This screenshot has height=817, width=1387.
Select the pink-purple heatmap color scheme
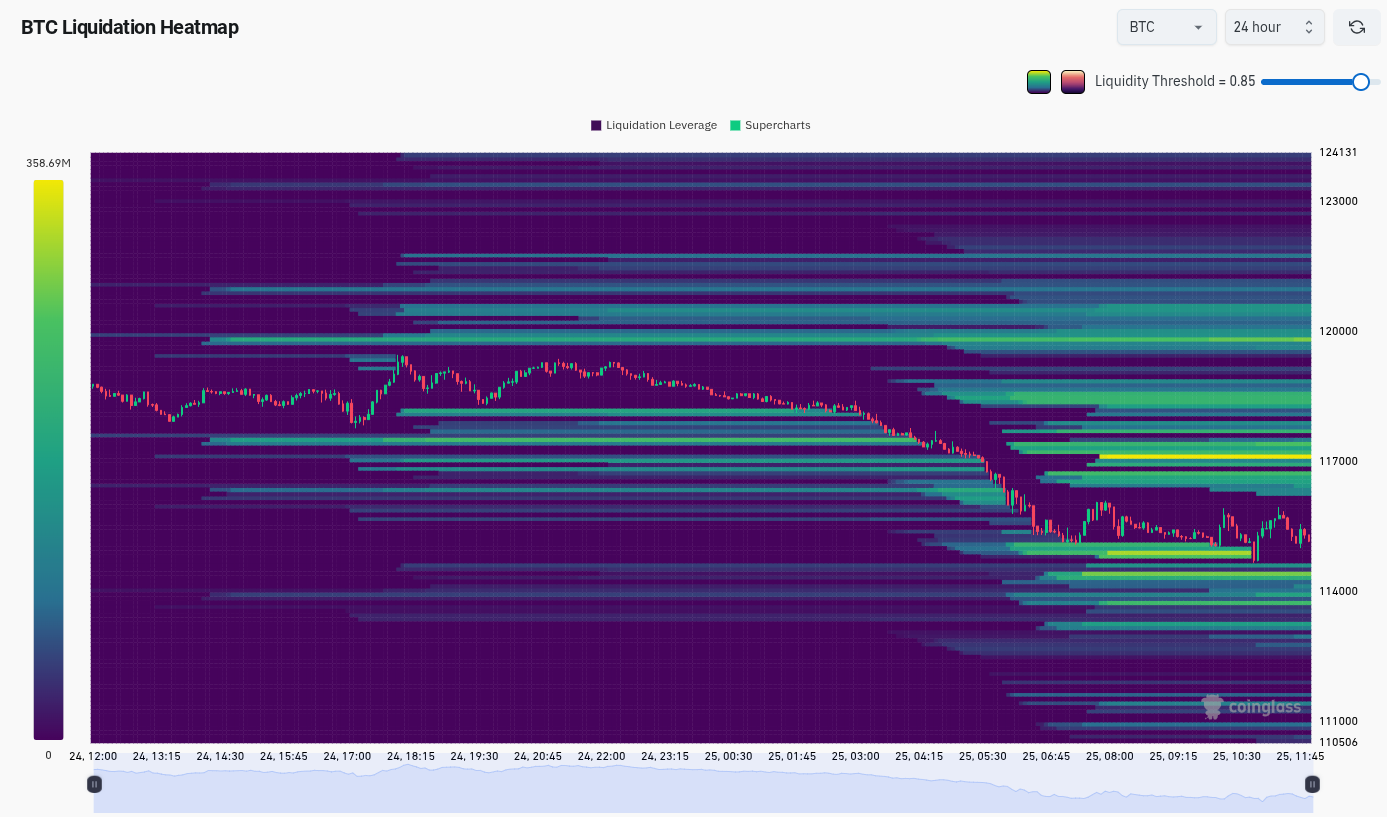[1073, 82]
